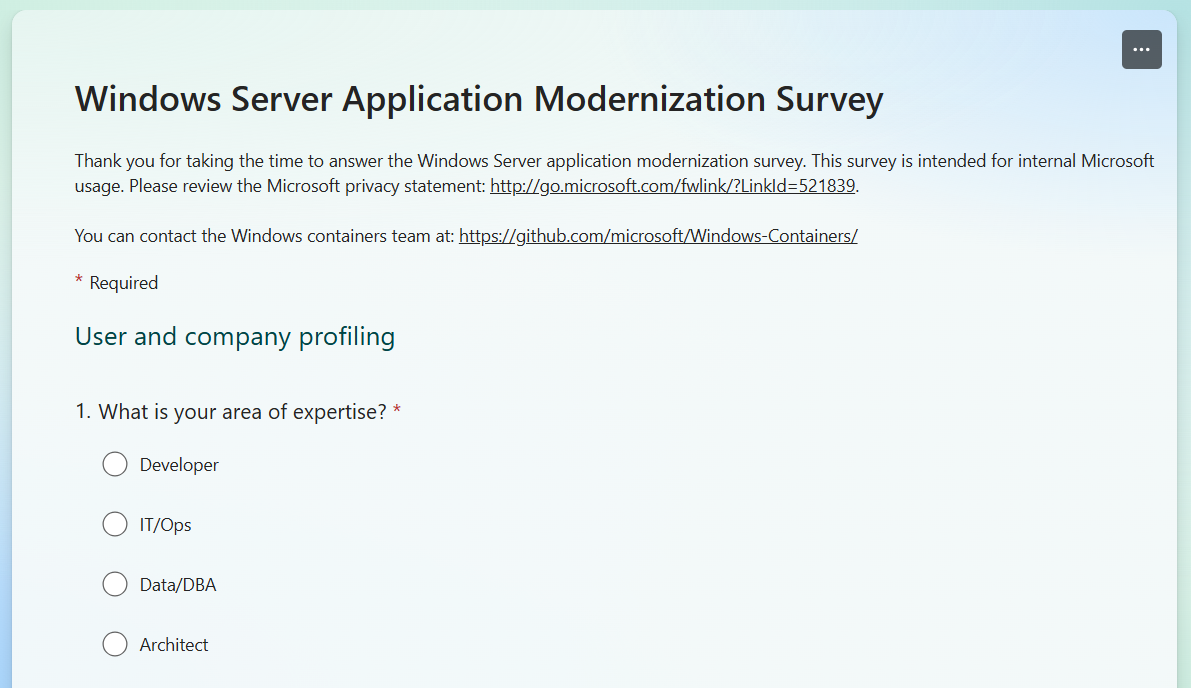Click the Architect label text
Viewport: 1191px width, 688px height.
tap(172, 644)
